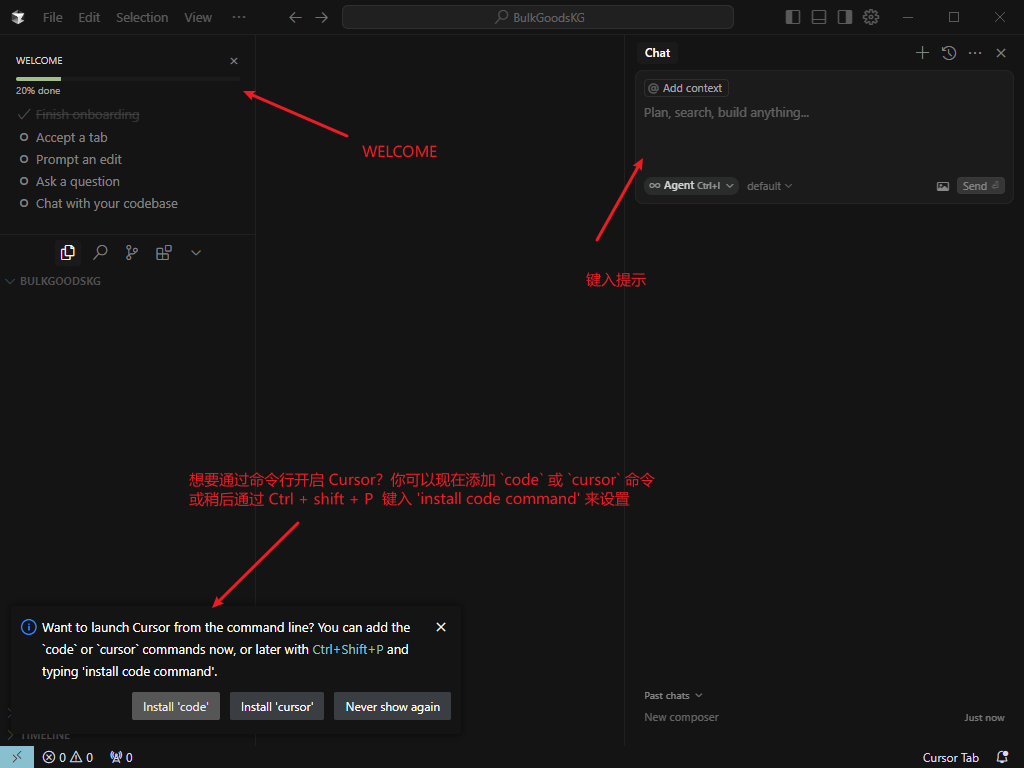Toggle the bottom panel layout
1024x768 pixels.
(x=819, y=17)
